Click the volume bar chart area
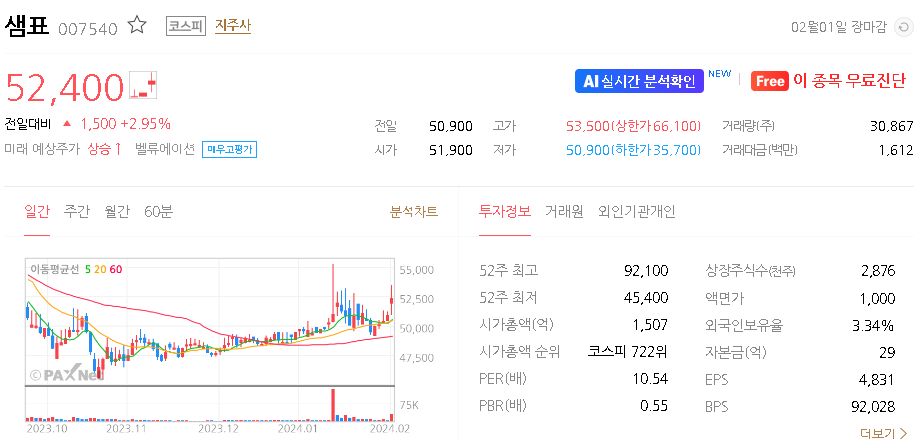914x448 pixels. 210,404
